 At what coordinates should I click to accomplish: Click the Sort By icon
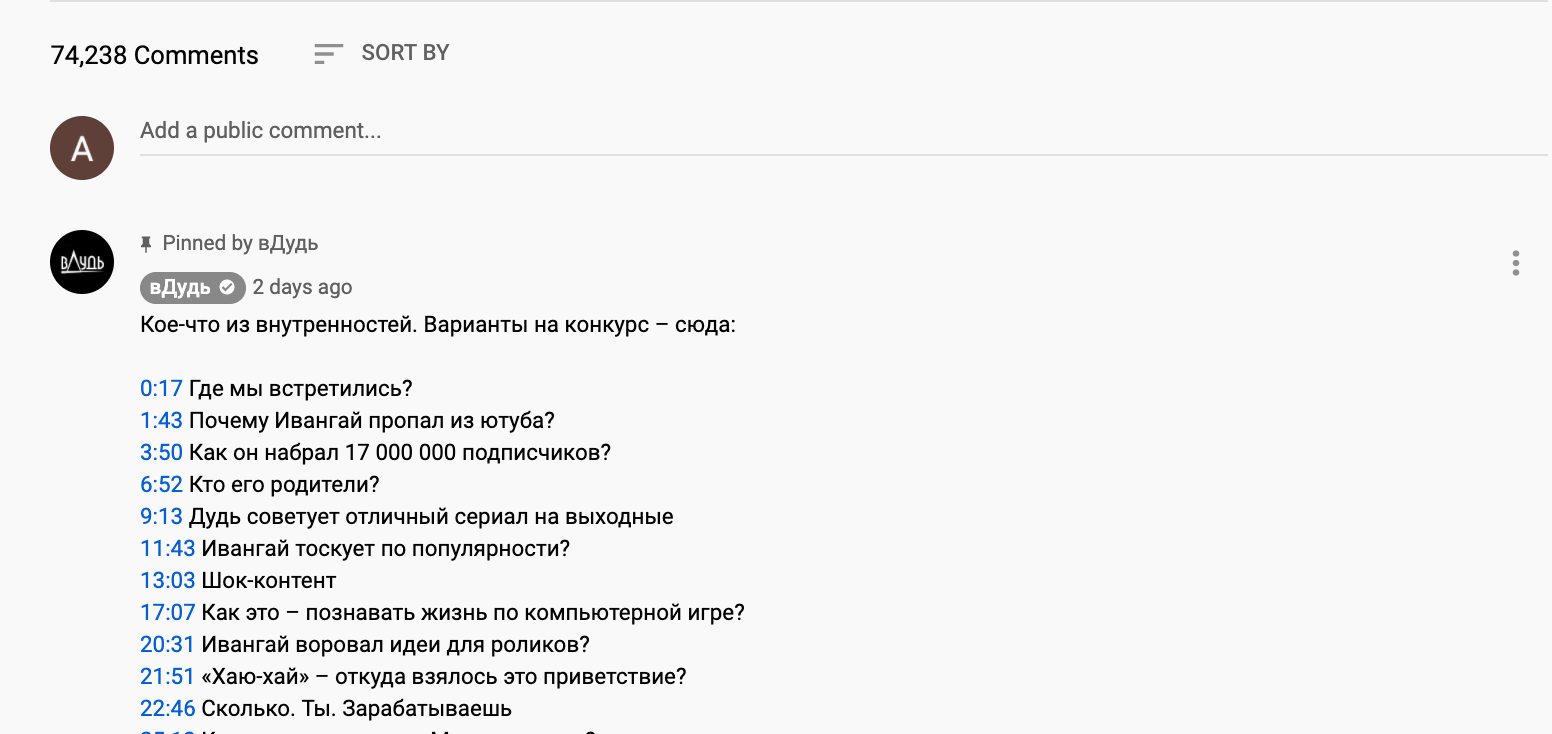point(328,54)
